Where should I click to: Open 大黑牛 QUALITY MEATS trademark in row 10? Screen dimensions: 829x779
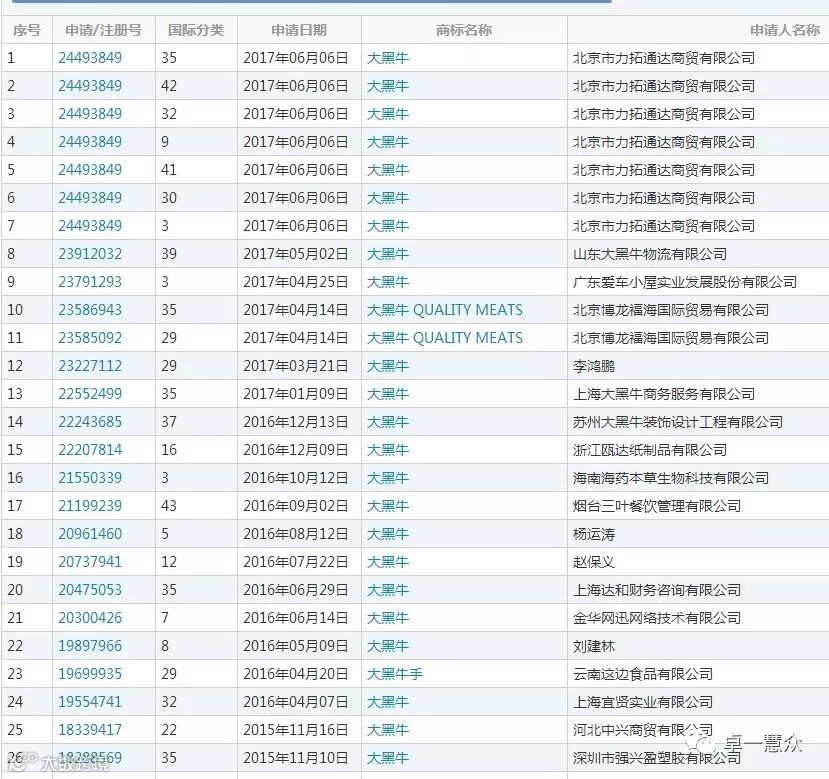coord(445,310)
